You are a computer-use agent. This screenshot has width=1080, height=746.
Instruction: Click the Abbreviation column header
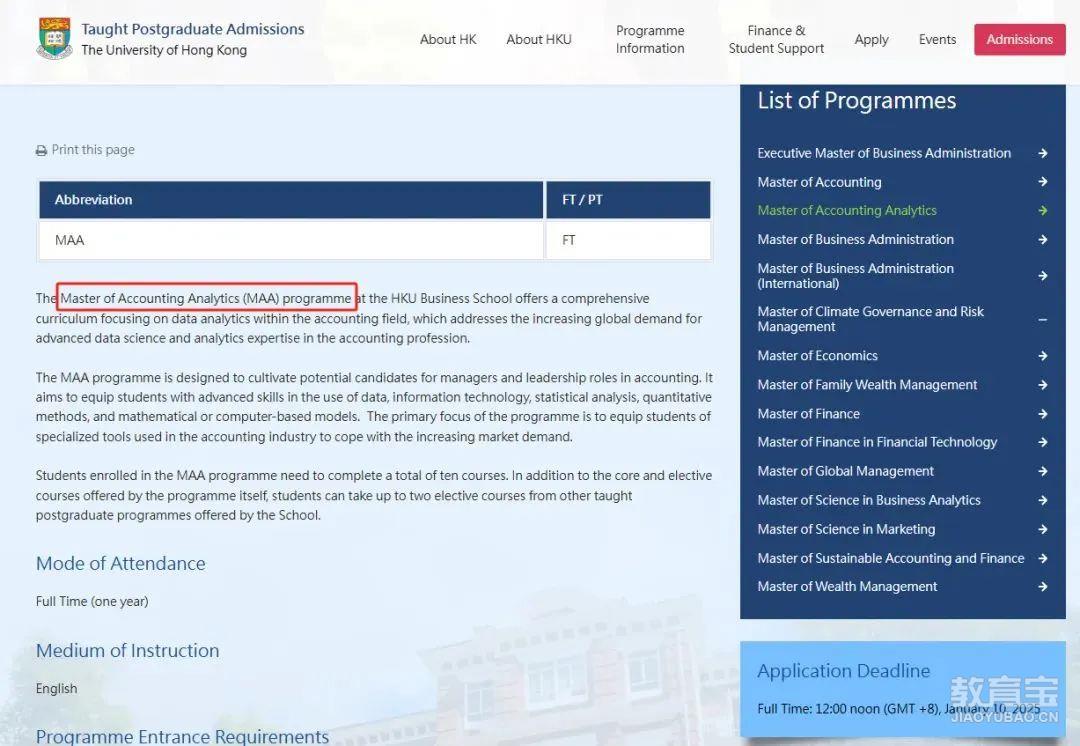click(x=291, y=200)
